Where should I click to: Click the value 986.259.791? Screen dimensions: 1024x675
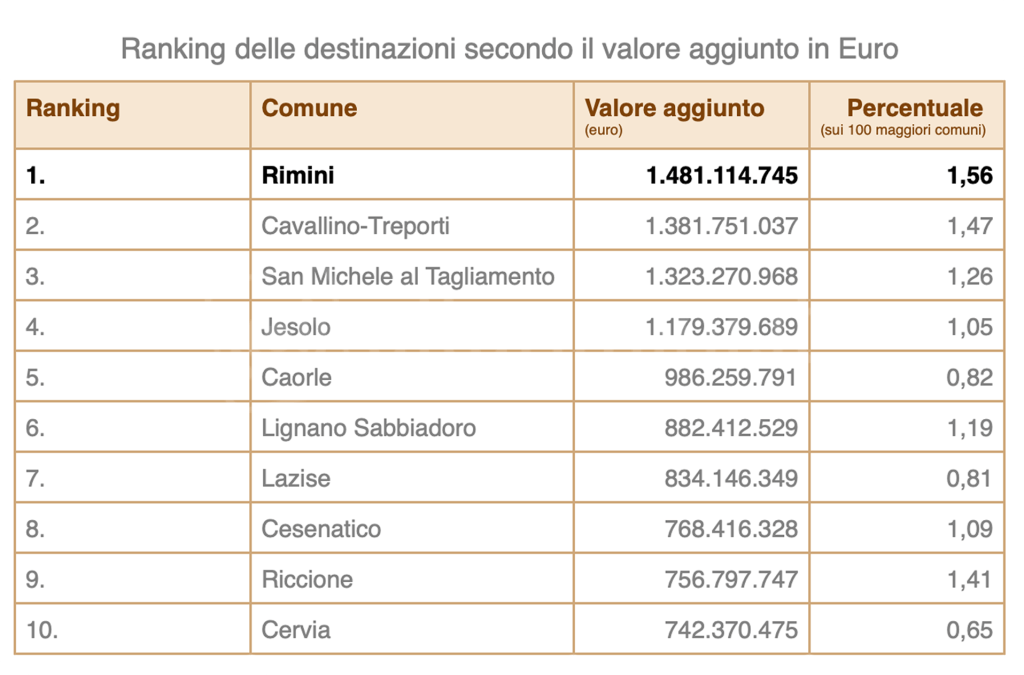pyautogui.click(x=731, y=378)
